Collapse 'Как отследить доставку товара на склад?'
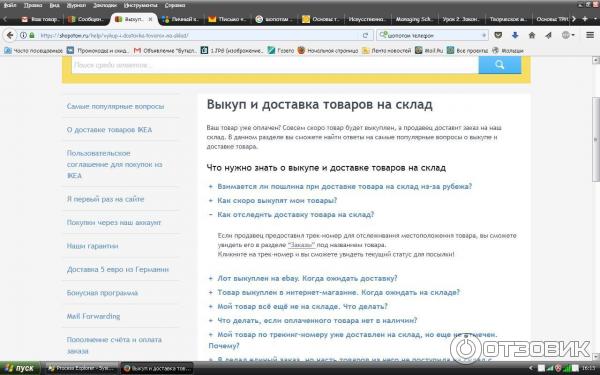 tap(295, 215)
